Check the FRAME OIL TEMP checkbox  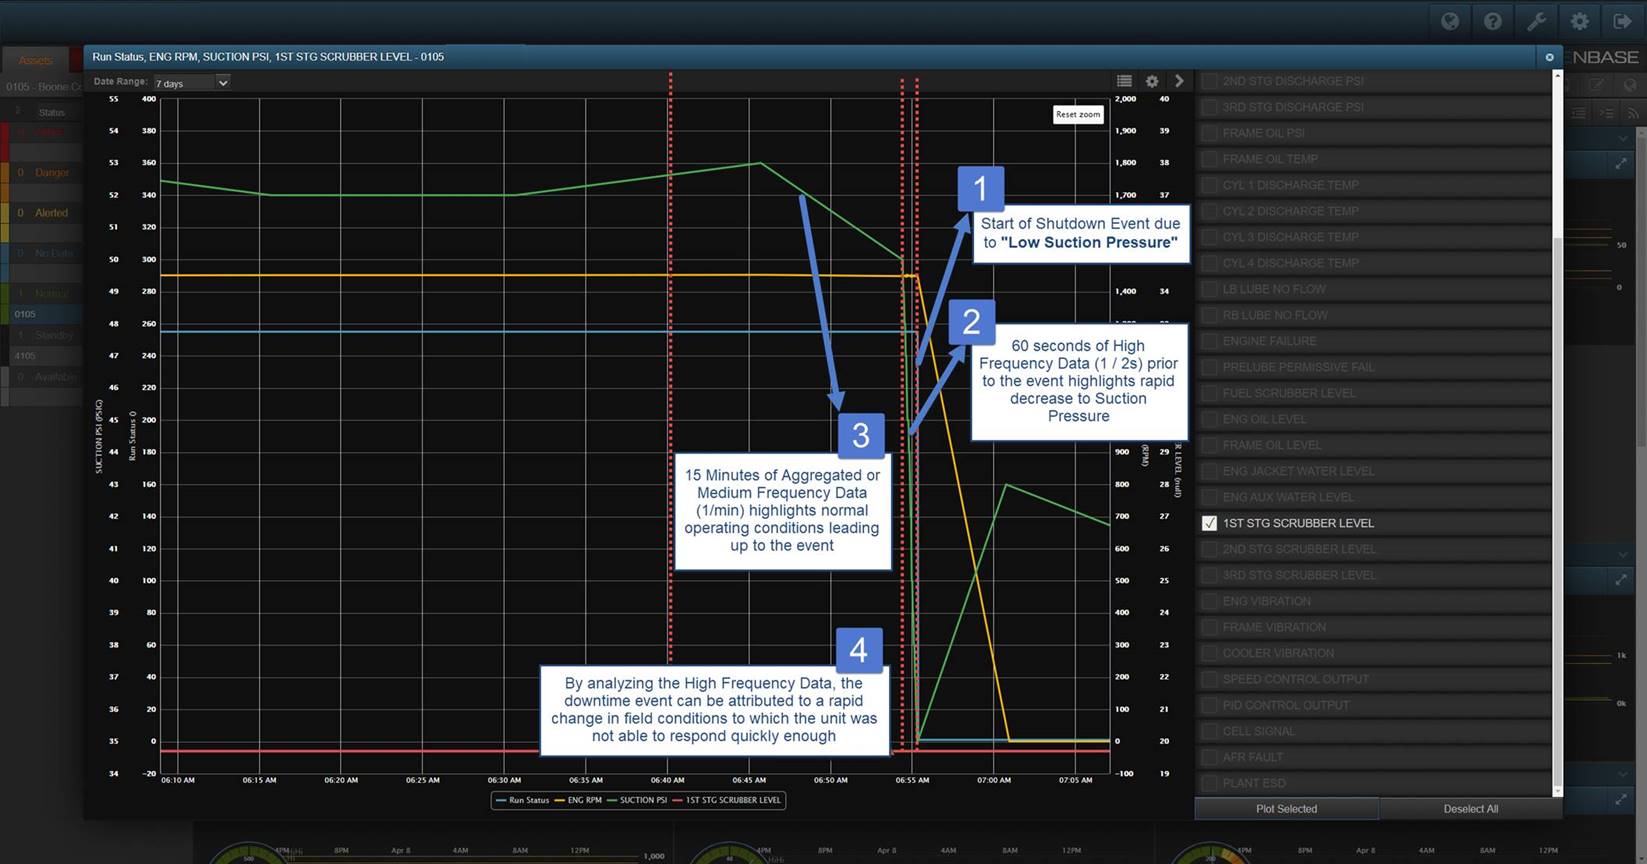pyautogui.click(x=1209, y=159)
